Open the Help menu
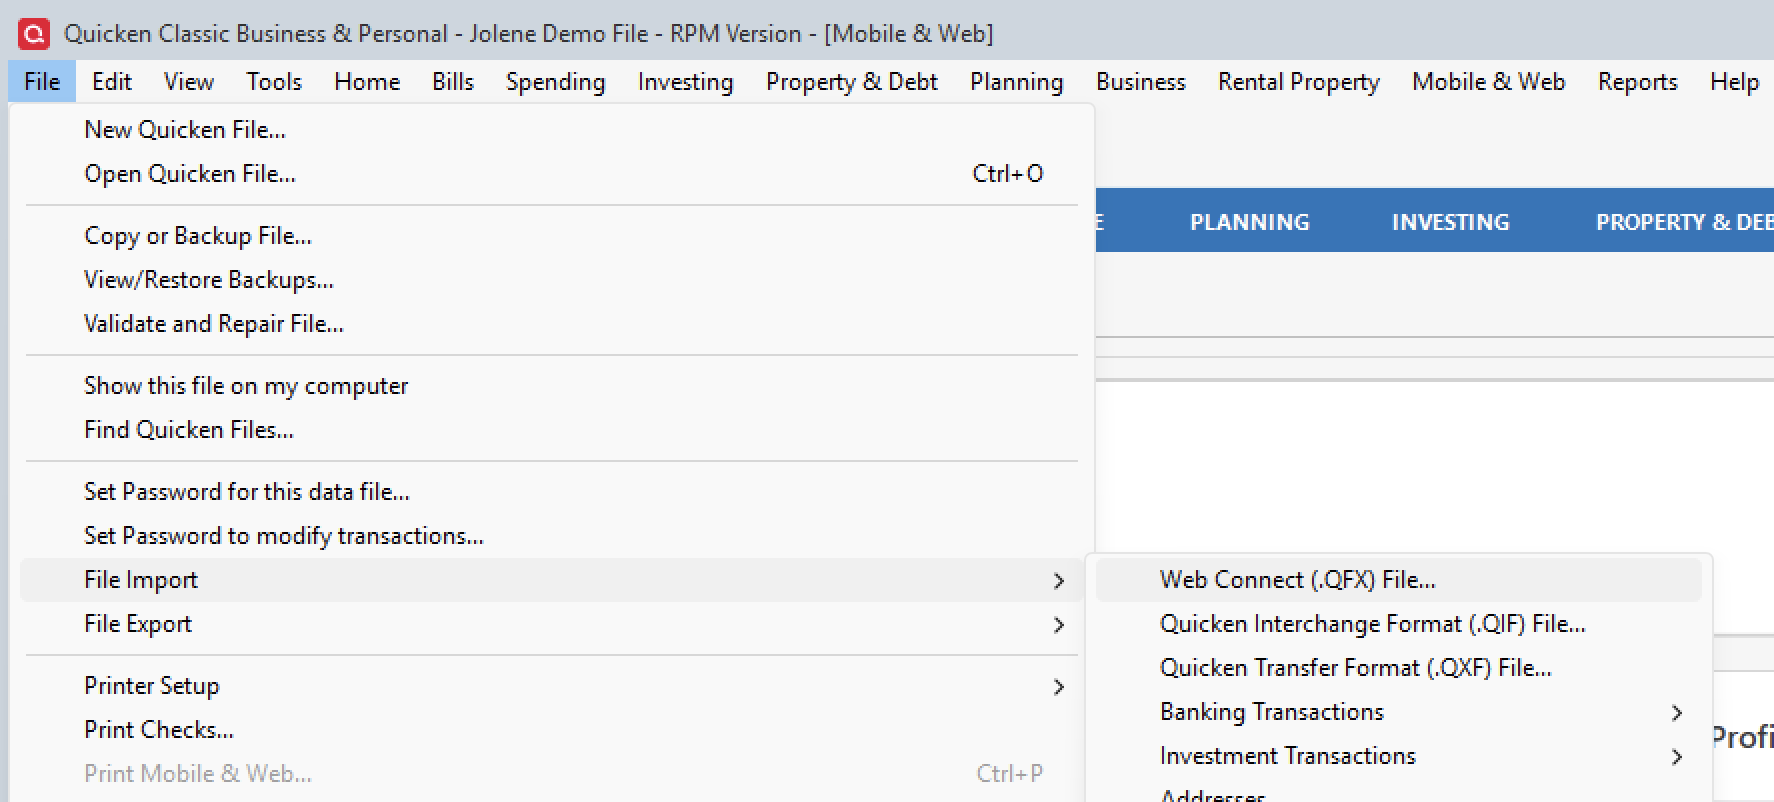The height and width of the screenshot is (802, 1774). click(1735, 82)
